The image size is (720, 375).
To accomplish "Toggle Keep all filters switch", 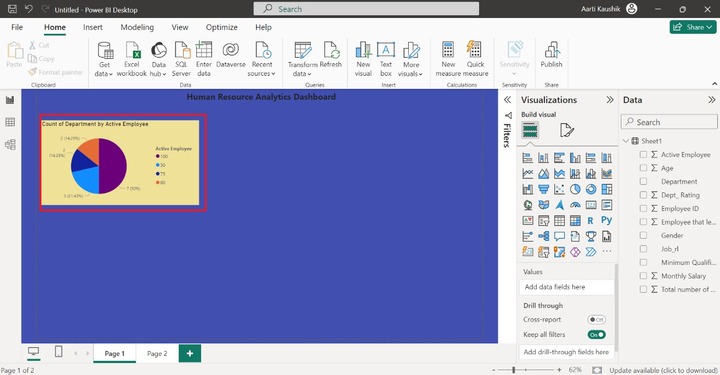I will pyautogui.click(x=596, y=335).
